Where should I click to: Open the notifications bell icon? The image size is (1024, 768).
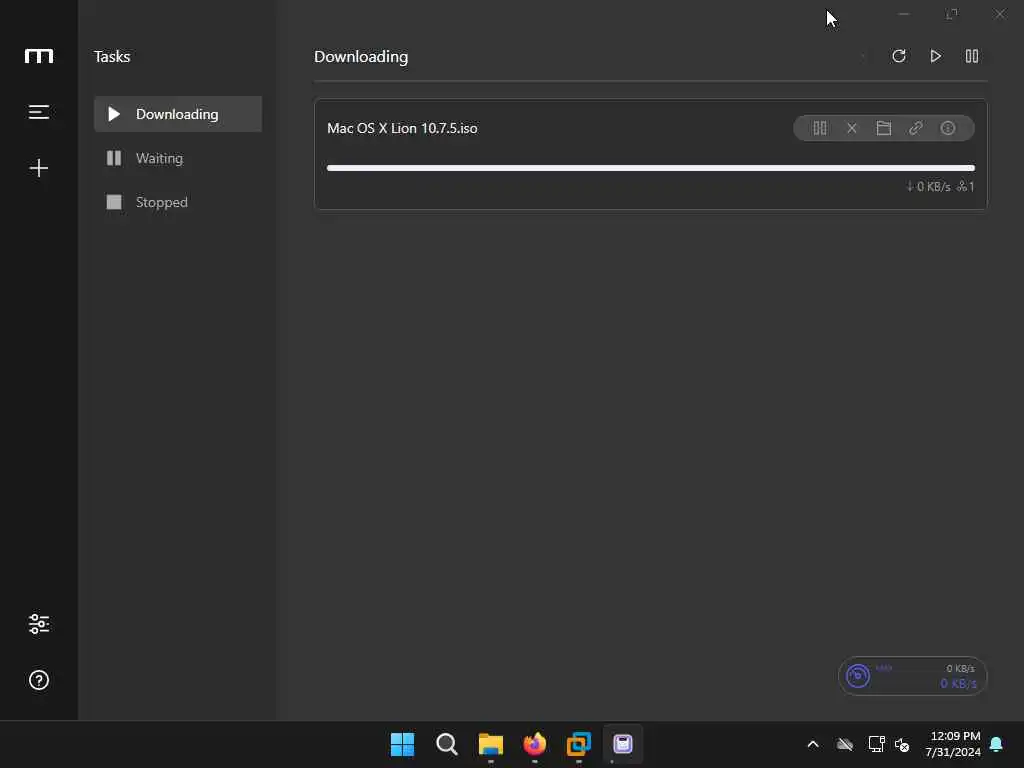pos(996,744)
